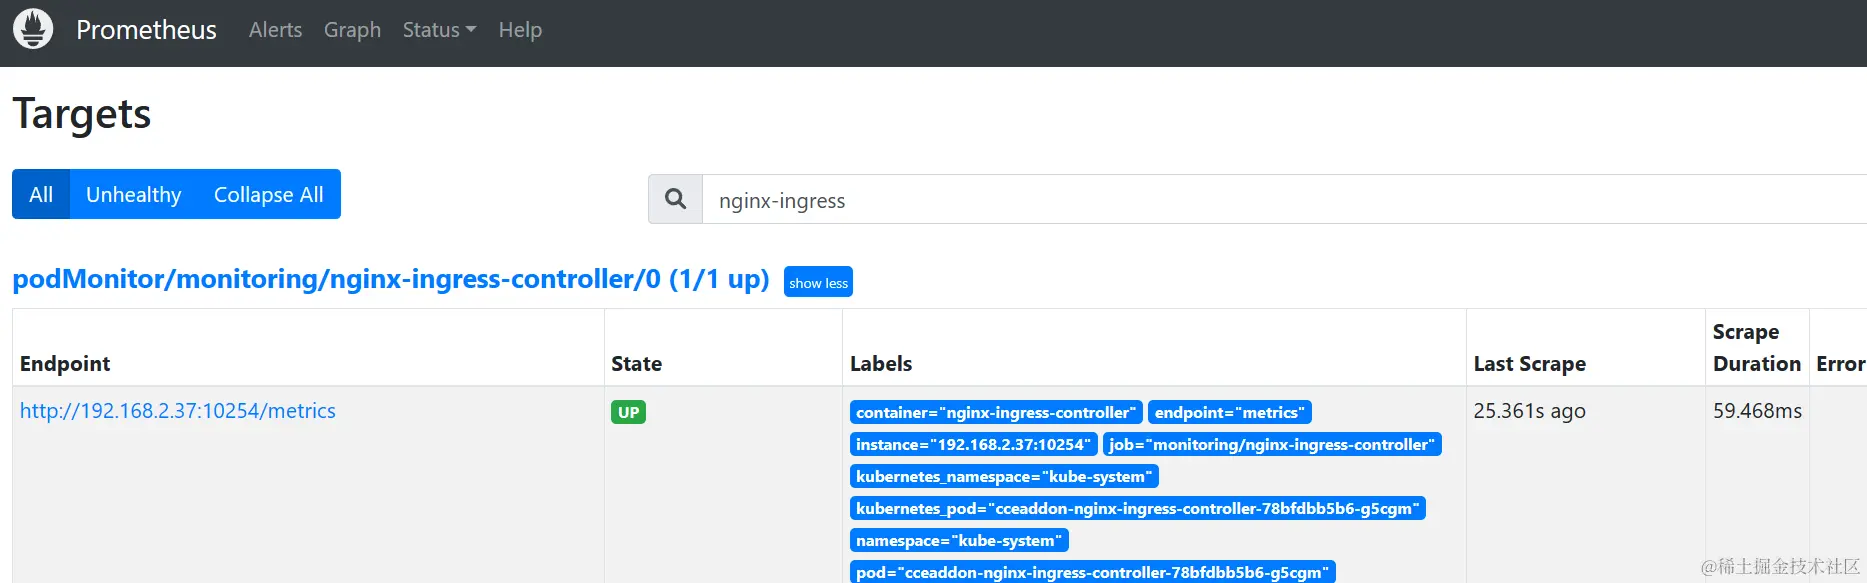Click the kubernetes_namespace="kube-system" label
This screenshot has height=583, width=1867.
tap(1004, 476)
